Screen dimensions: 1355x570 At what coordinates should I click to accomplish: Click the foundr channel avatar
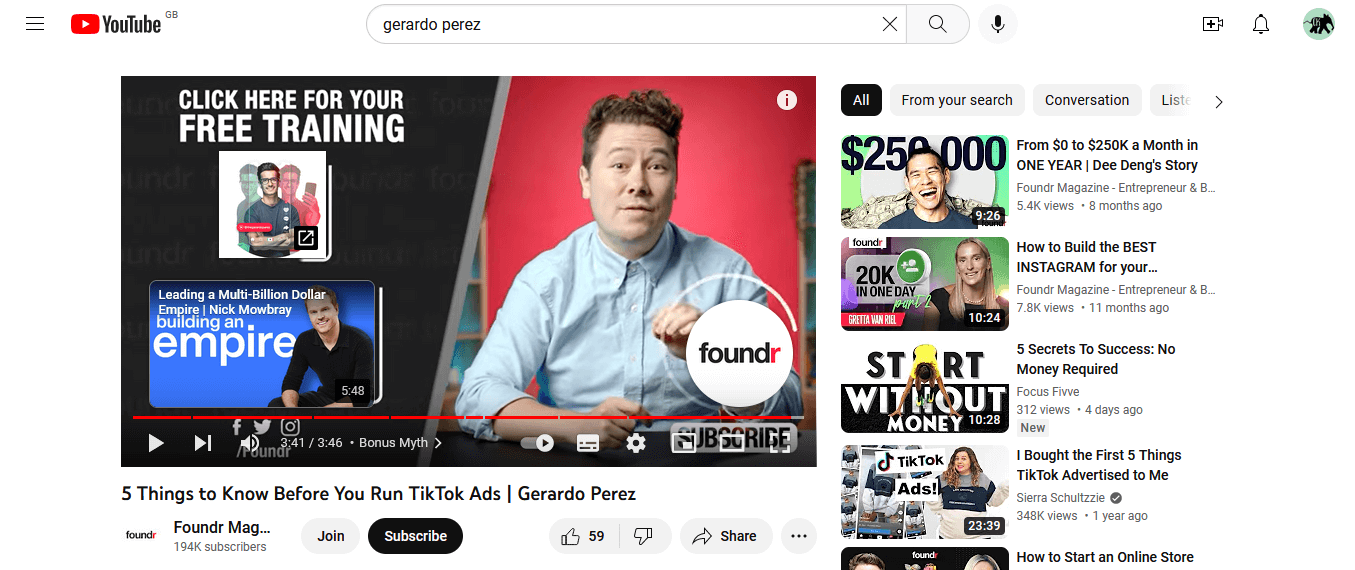click(141, 536)
